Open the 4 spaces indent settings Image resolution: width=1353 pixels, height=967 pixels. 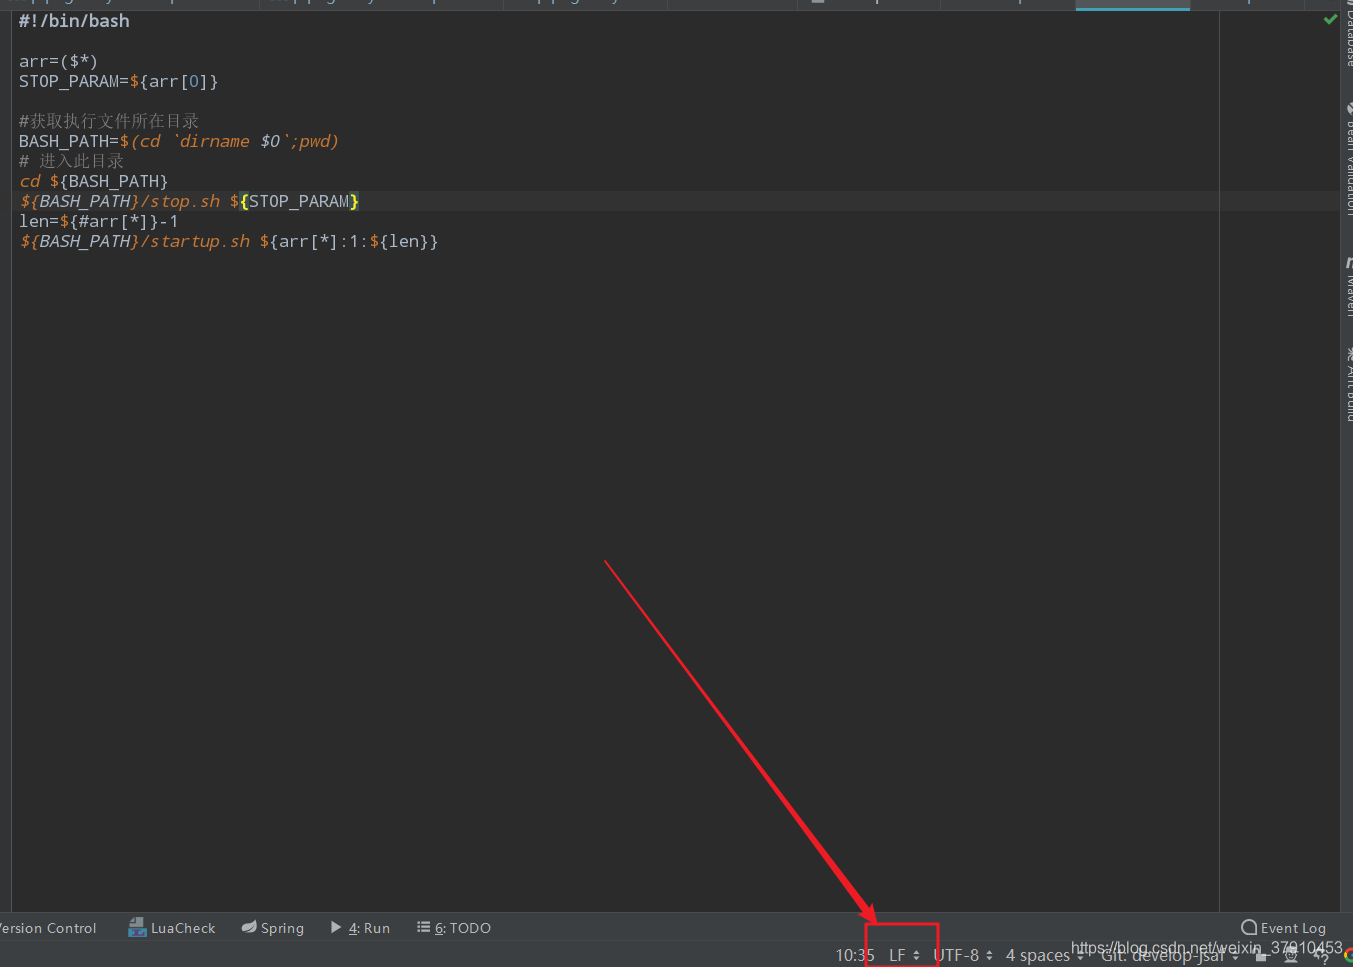[x=1044, y=955]
